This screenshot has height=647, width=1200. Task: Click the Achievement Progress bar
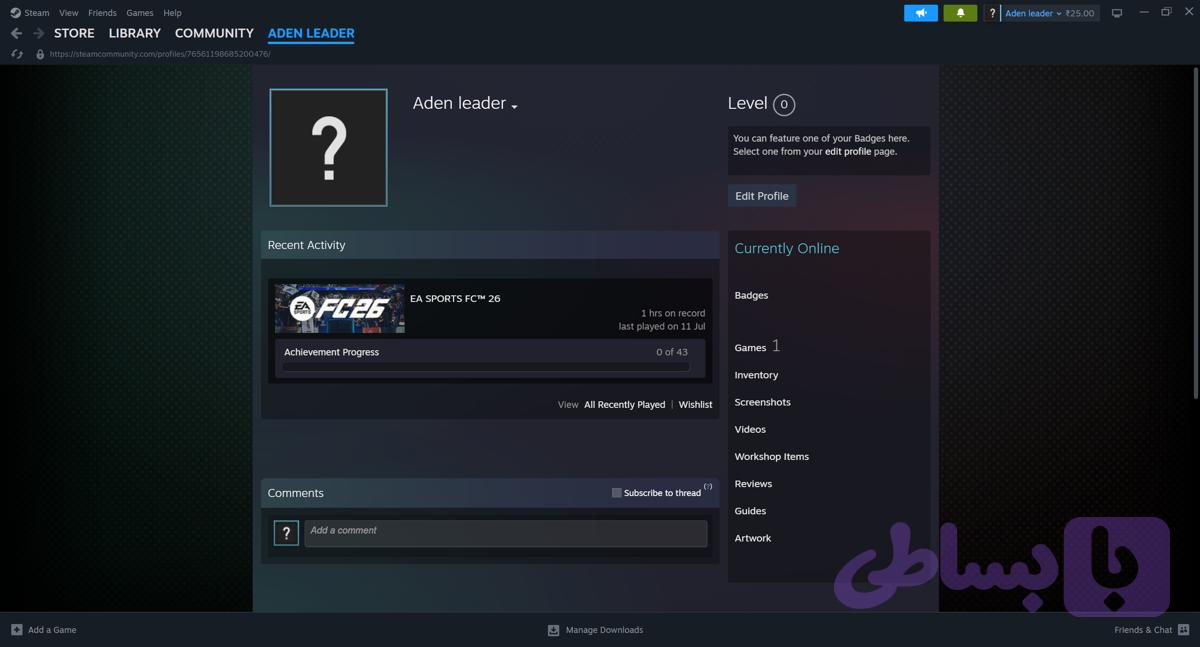(x=486, y=367)
